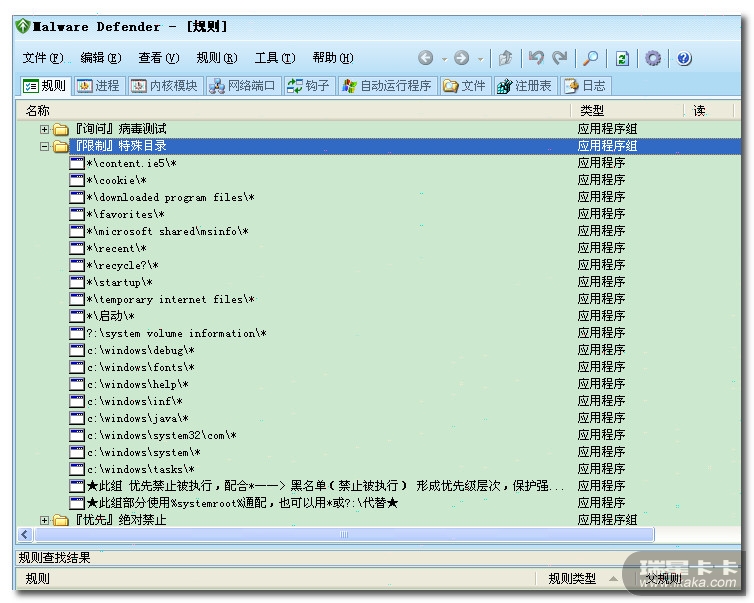Screen dimensions: 754x603
Task: Select the *\启动\* rule
Action: pos(111,316)
